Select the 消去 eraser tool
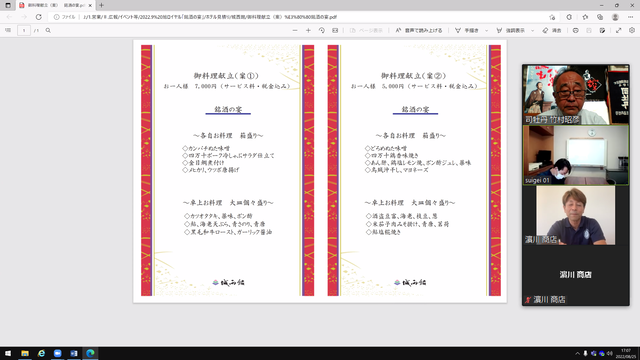 coord(552,30)
